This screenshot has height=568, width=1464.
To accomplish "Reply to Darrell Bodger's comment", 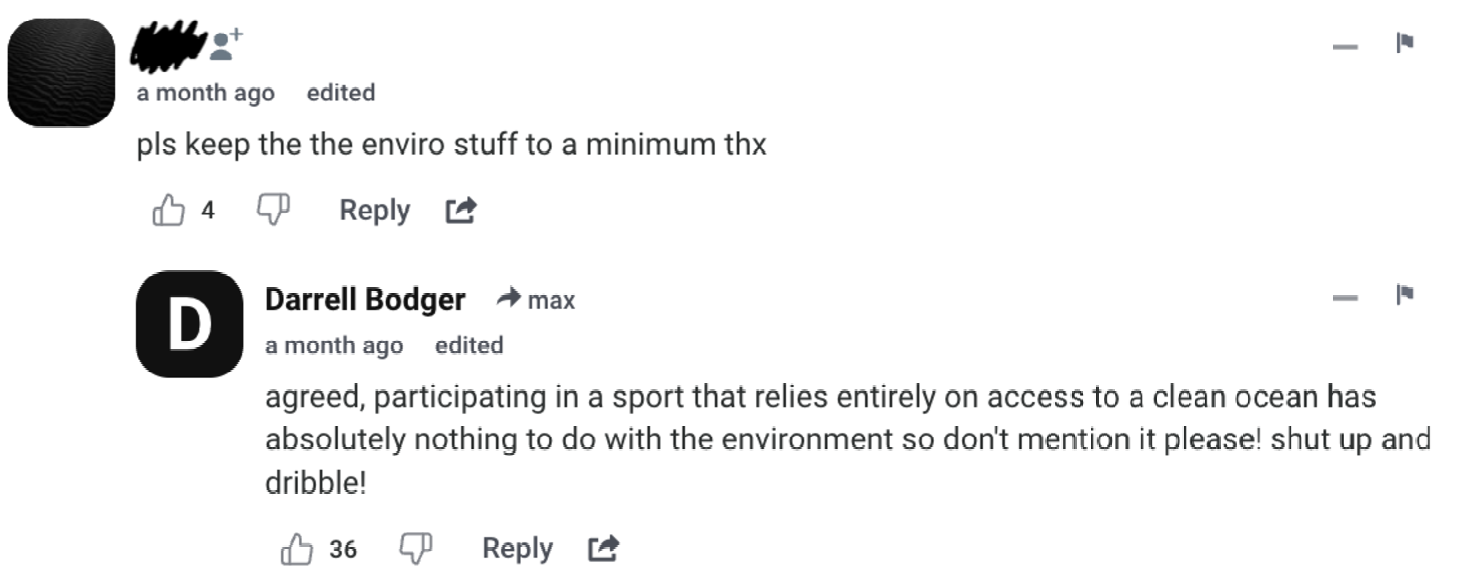I will [x=517, y=548].
